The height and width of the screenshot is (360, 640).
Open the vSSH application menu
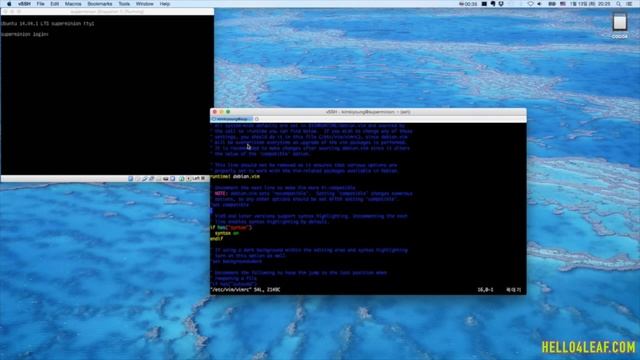click(x=24, y=4)
